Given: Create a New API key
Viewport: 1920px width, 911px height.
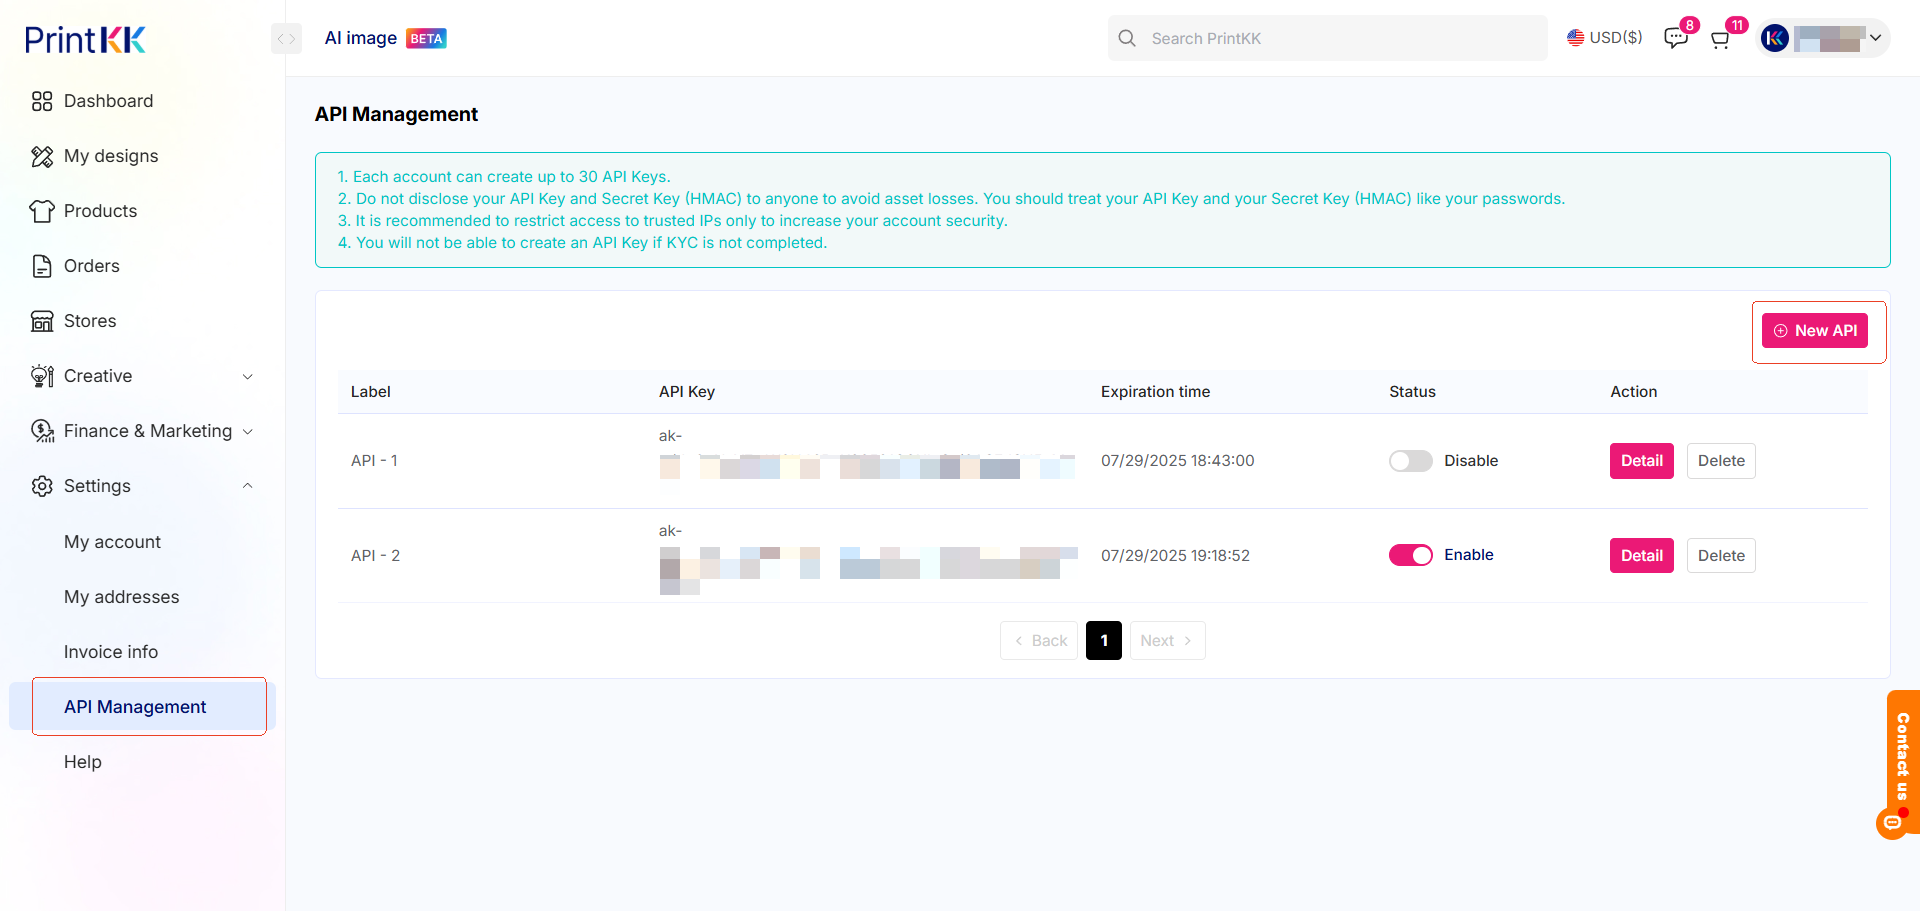Looking at the screenshot, I should click(1815, 331).
